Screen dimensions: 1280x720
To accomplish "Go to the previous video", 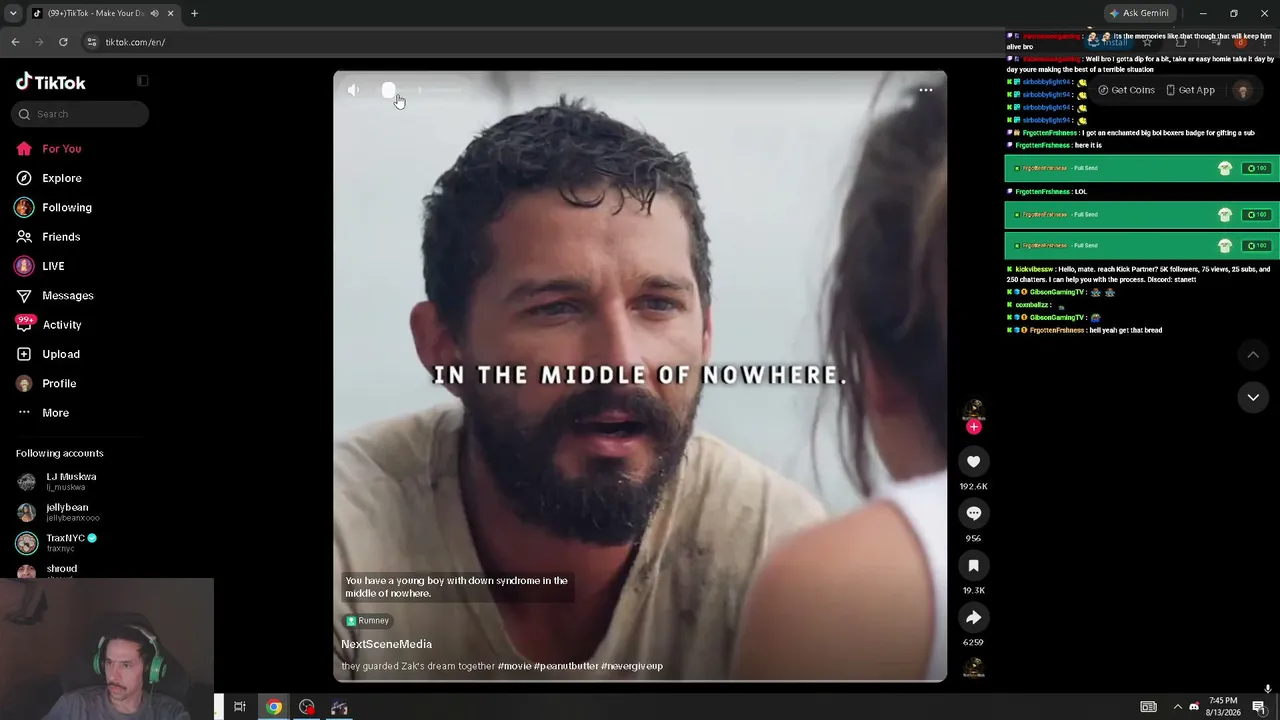I will point(1253,355).
